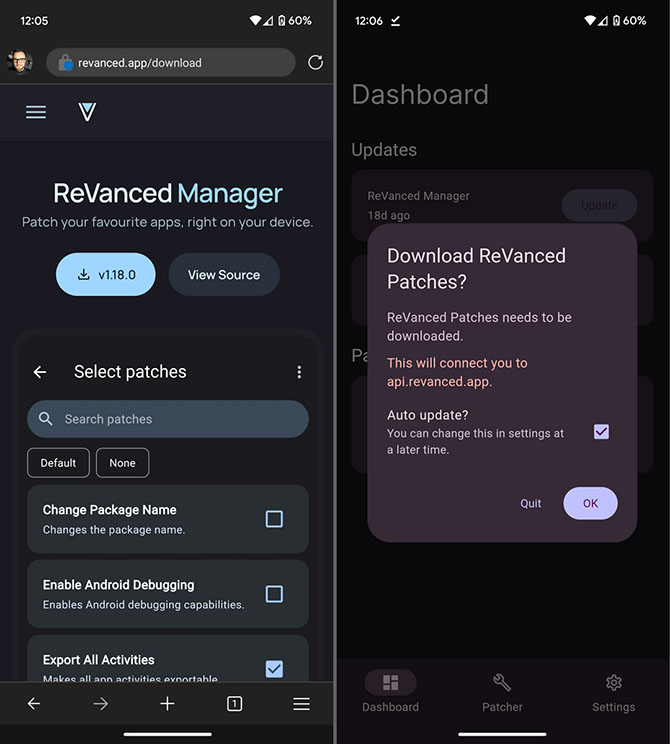Select the None patches preset

coord(122,463)
